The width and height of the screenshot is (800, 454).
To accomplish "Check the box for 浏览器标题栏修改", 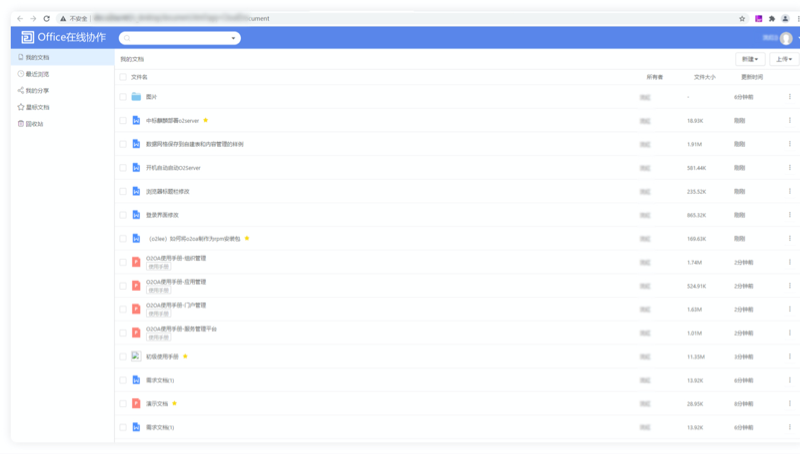I will [123, 191].
